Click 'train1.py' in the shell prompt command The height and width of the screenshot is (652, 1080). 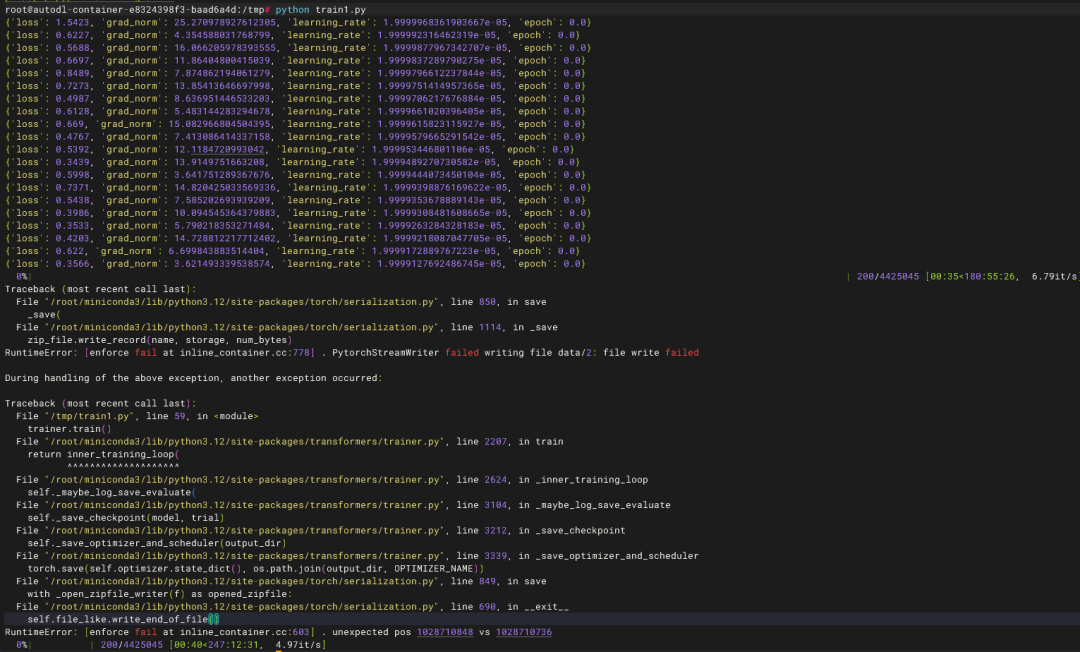(340, 10)
